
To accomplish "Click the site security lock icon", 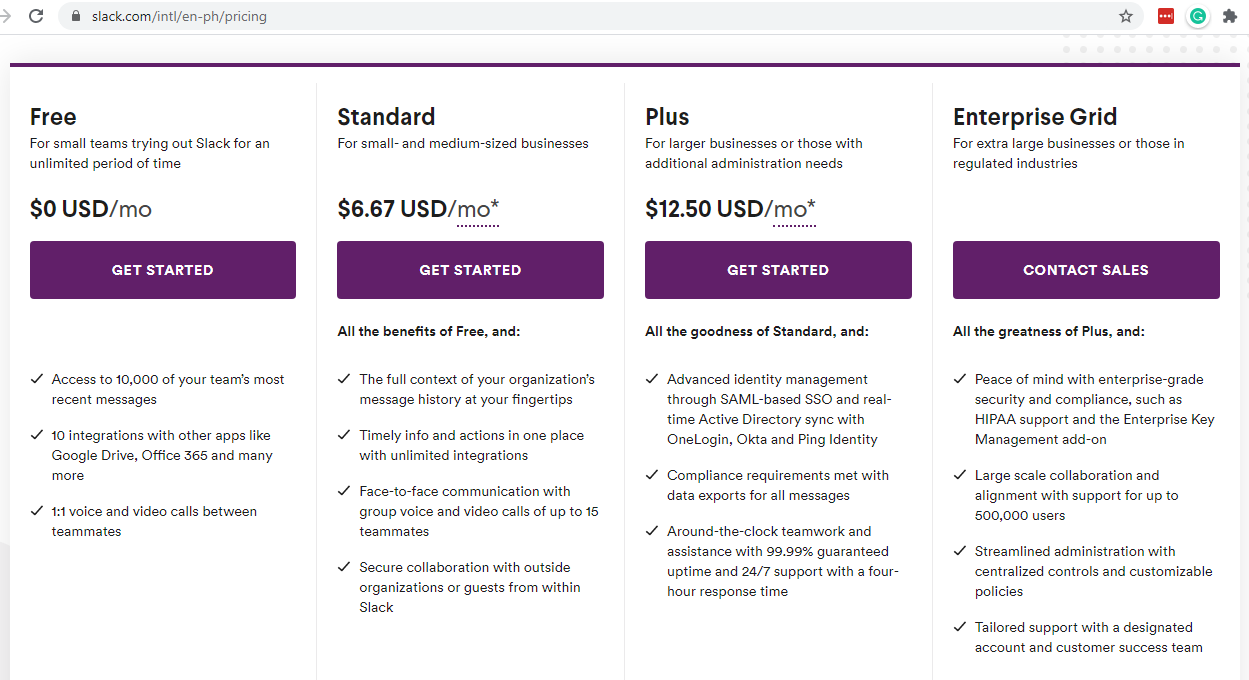I will (x=75, y=16).
